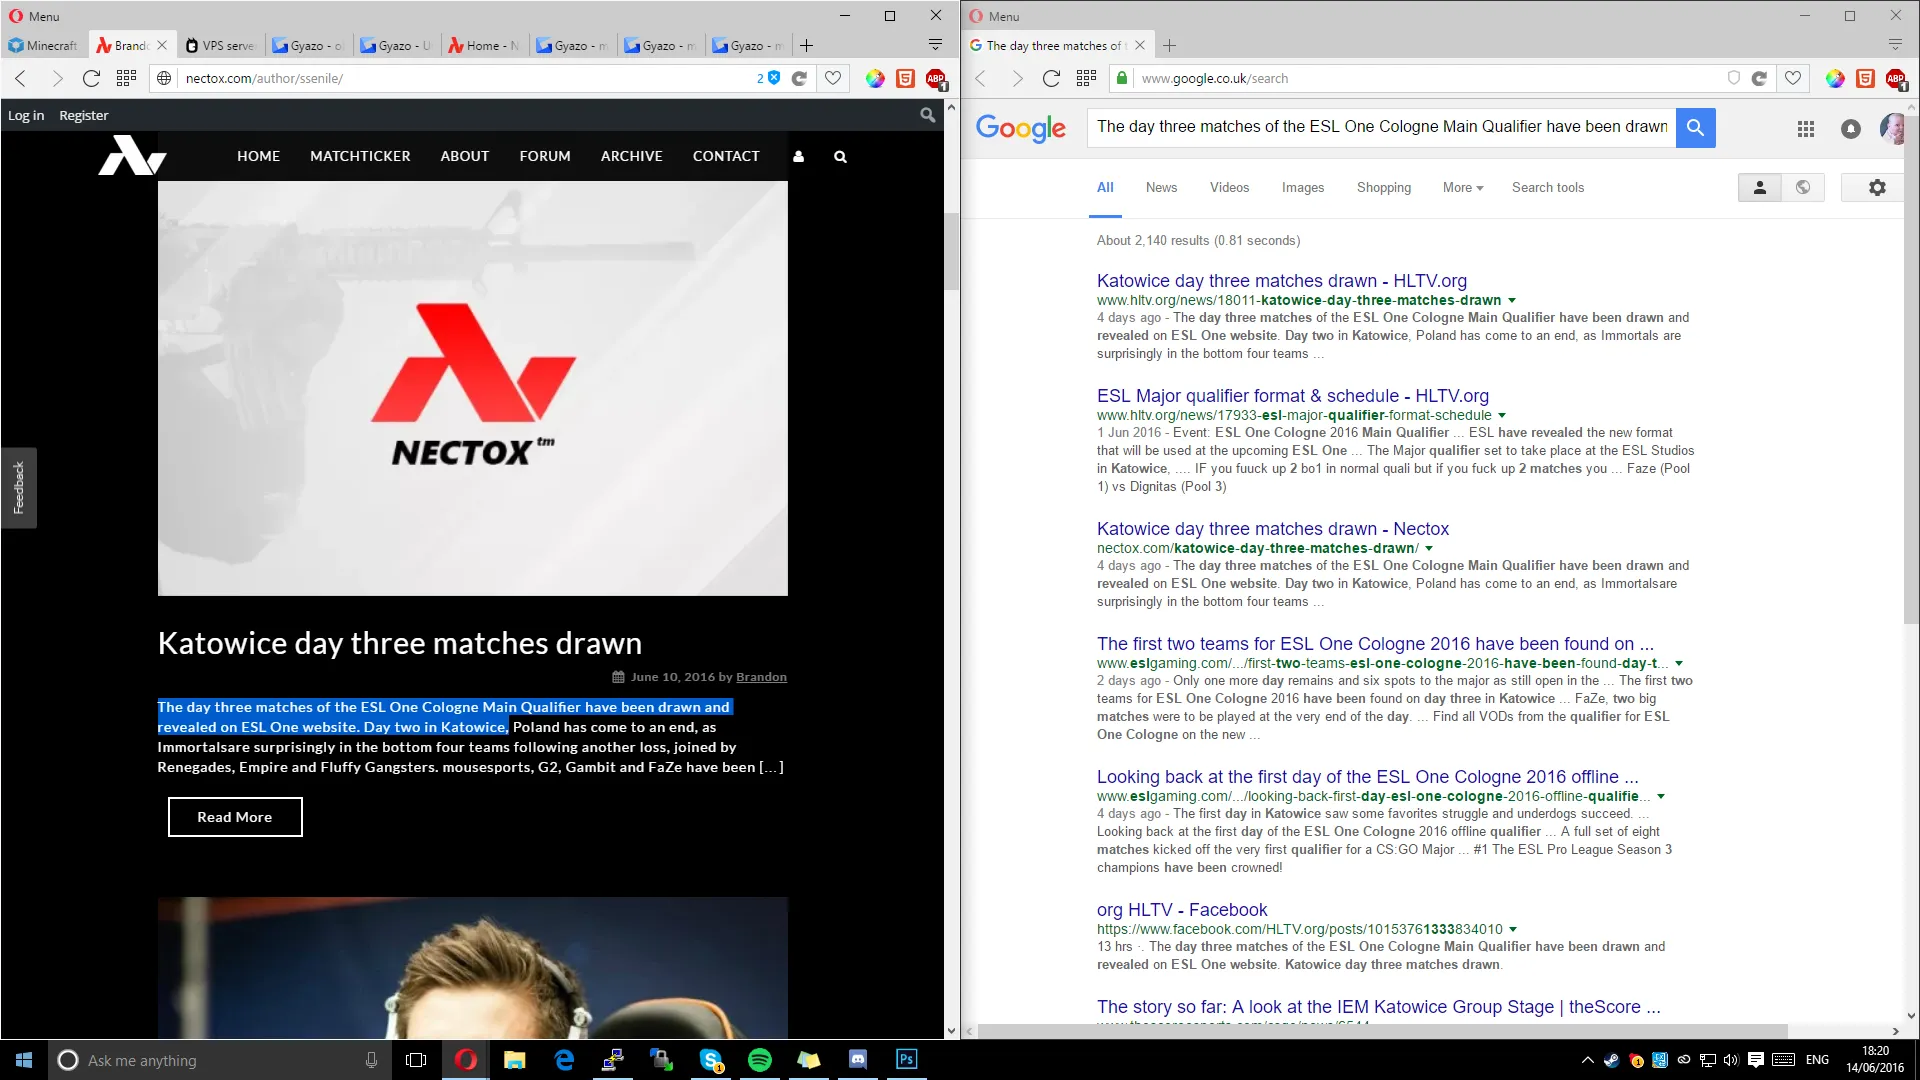Open Search tools on Google
Viewport: 1920px width, 1080px height.
(1548, 187)
